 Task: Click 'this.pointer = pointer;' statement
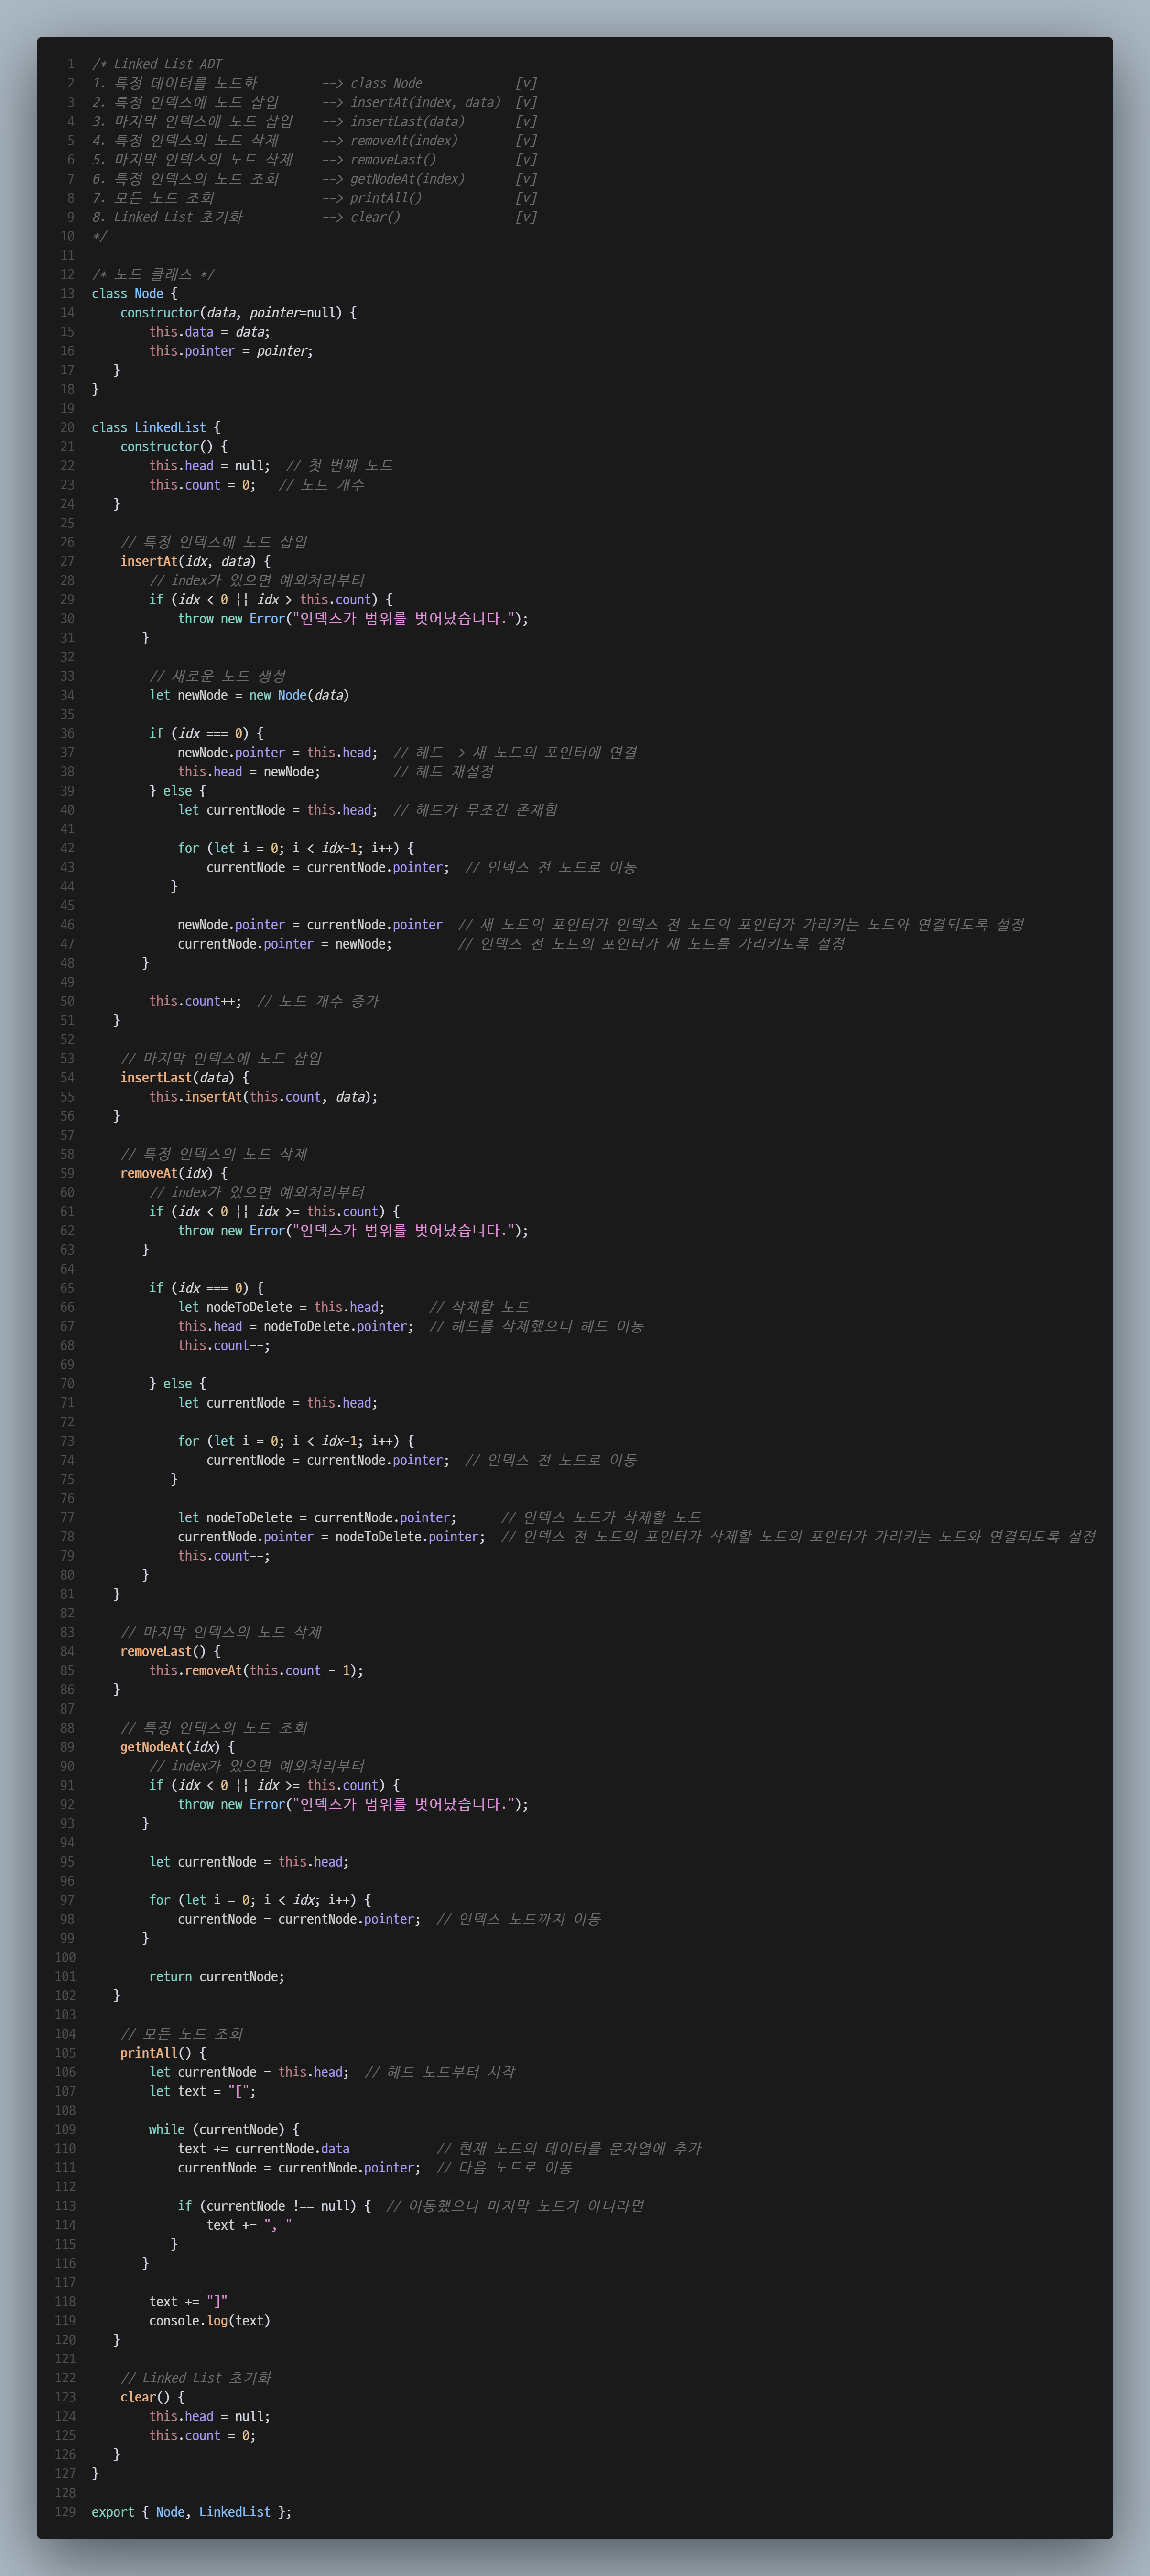(231, 351)
